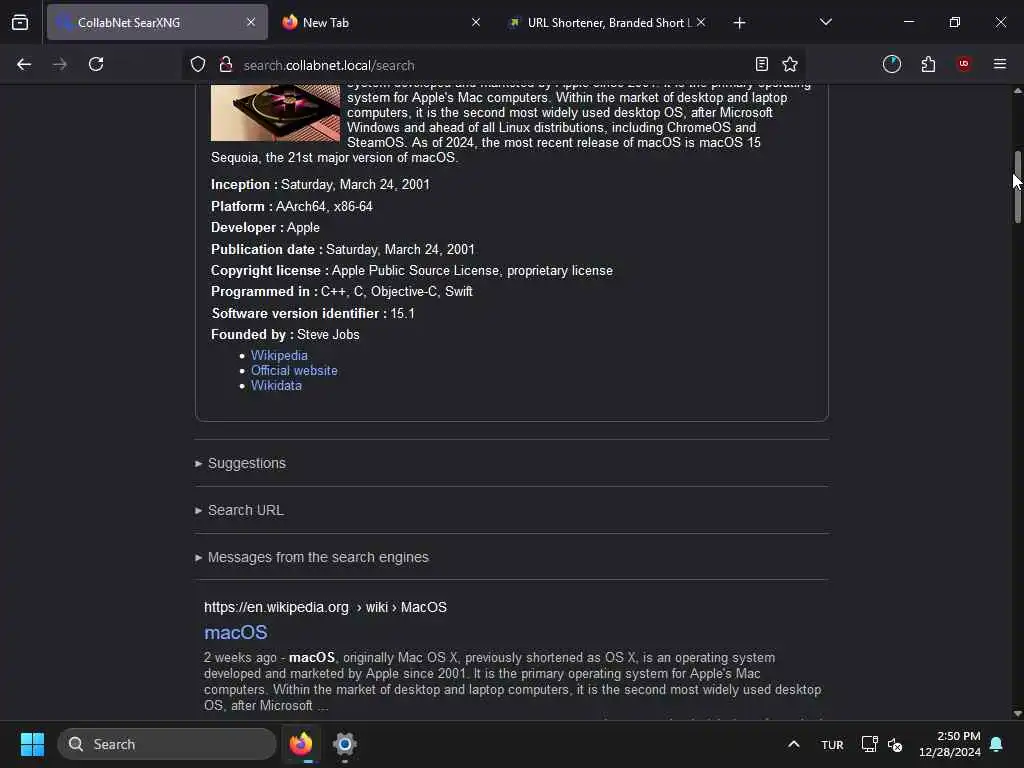Click 'Apple Public Source License' text
The height and width of the screenshot is (768, 1024).
pos(415,270)
